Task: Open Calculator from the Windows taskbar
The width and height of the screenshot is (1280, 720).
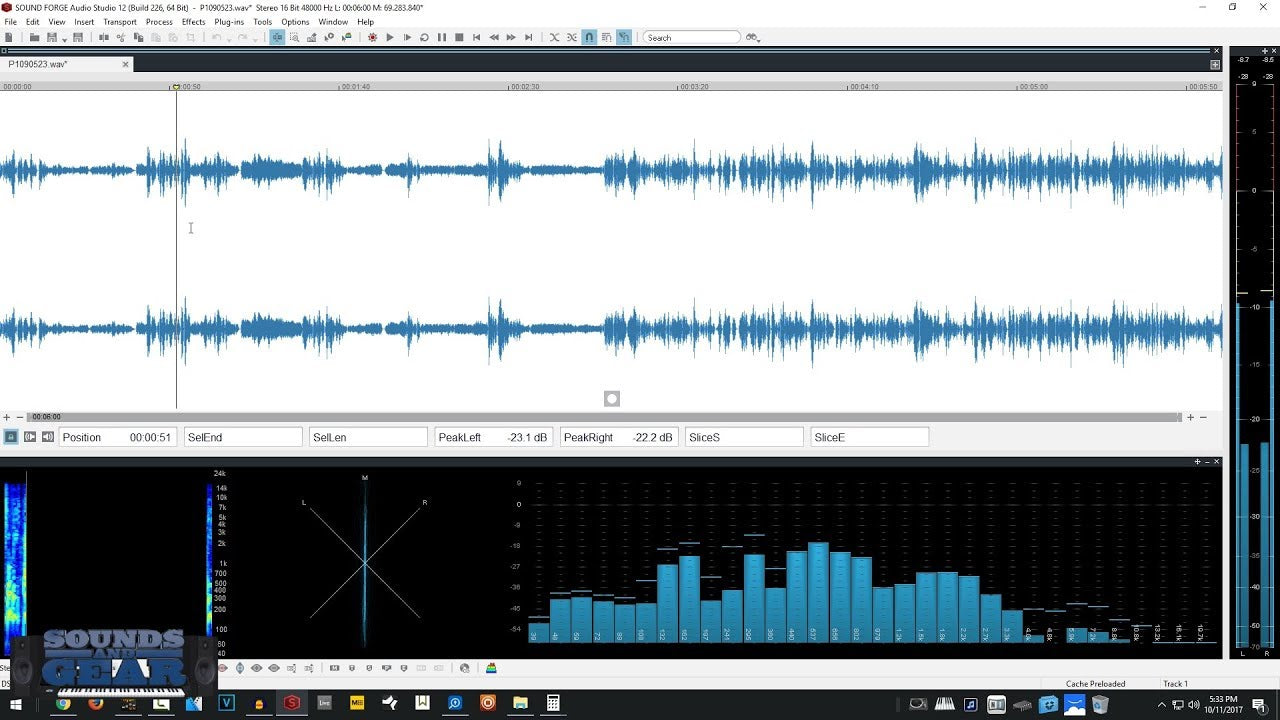Action: (x=552, y=703)
